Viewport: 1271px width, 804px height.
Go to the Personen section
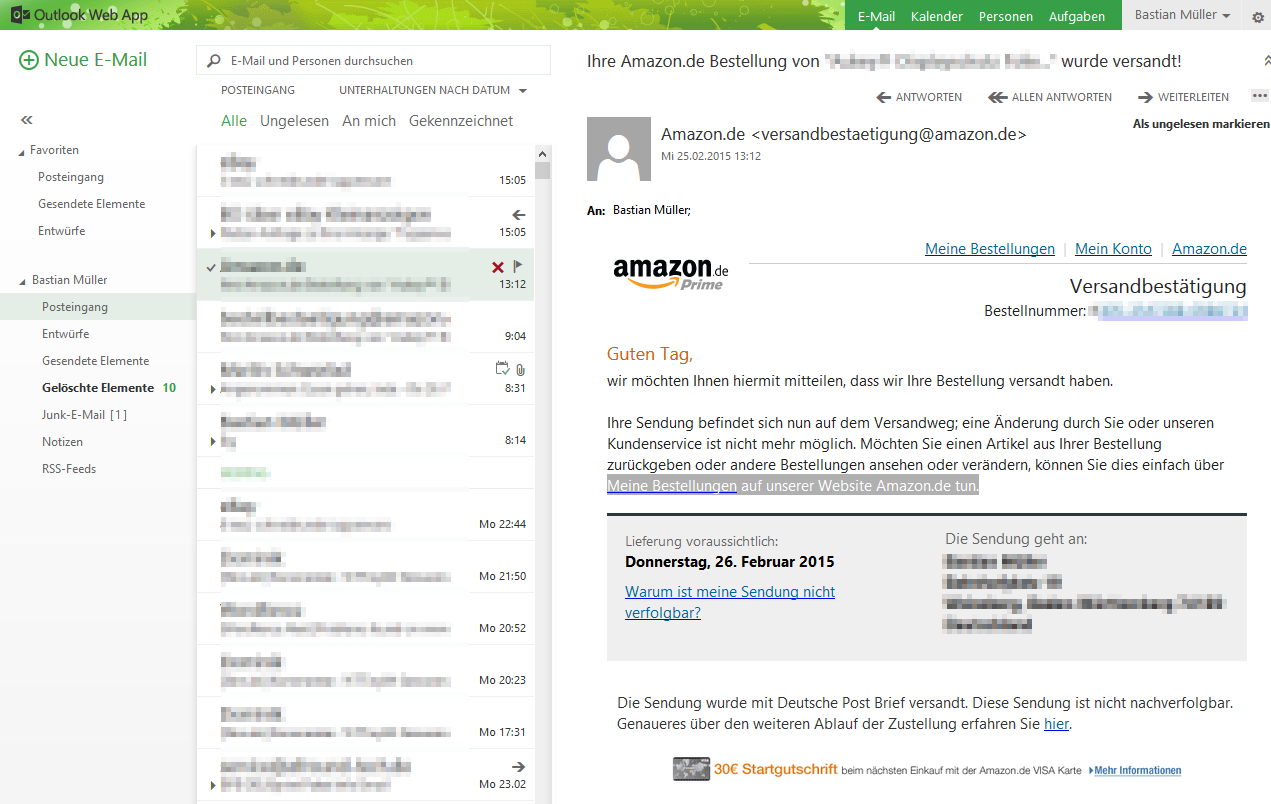tap(1006, 16)
